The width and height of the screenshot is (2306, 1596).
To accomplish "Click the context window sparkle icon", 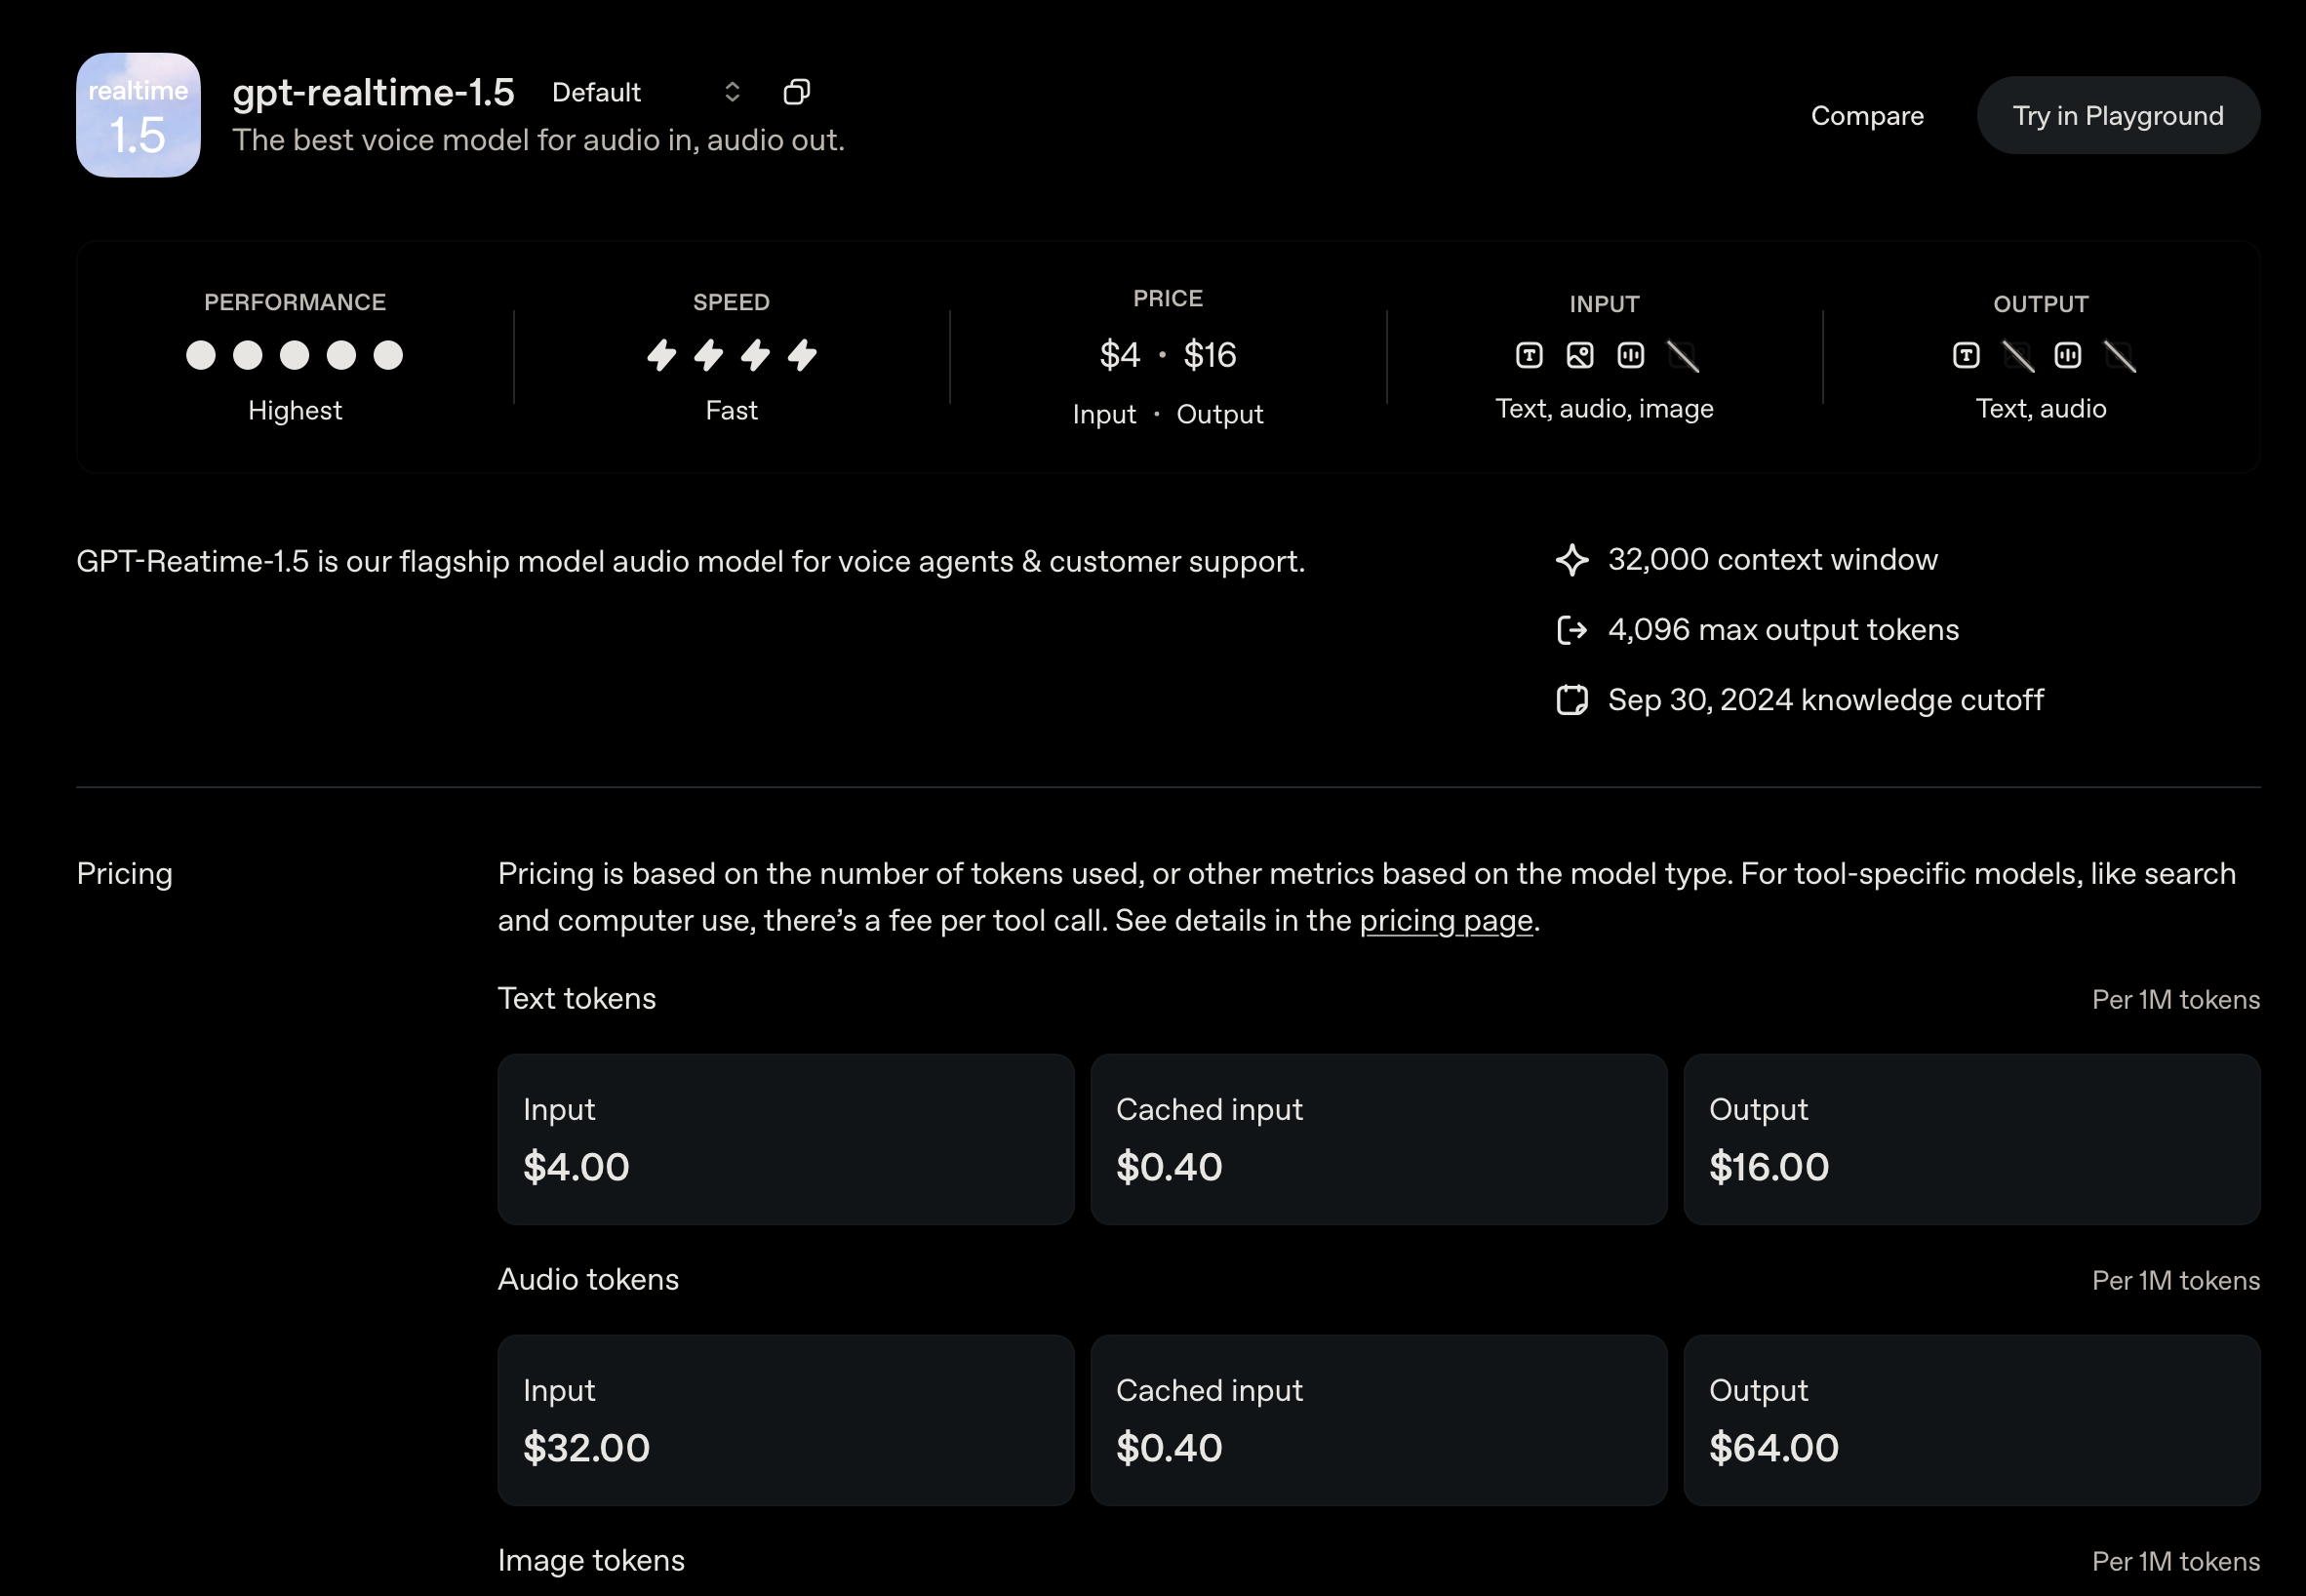I will click(1572, 560).
